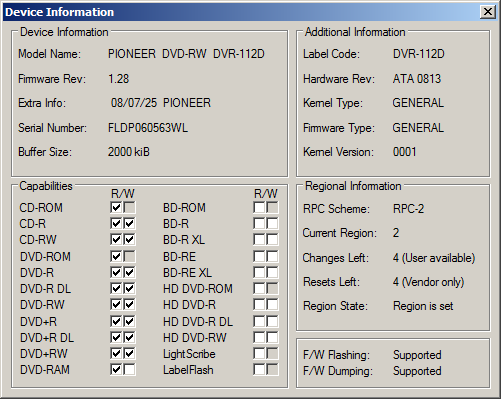Toggle the DVD-R write checkbox
This screenshot has width=501, height=399.
[130, 272]
